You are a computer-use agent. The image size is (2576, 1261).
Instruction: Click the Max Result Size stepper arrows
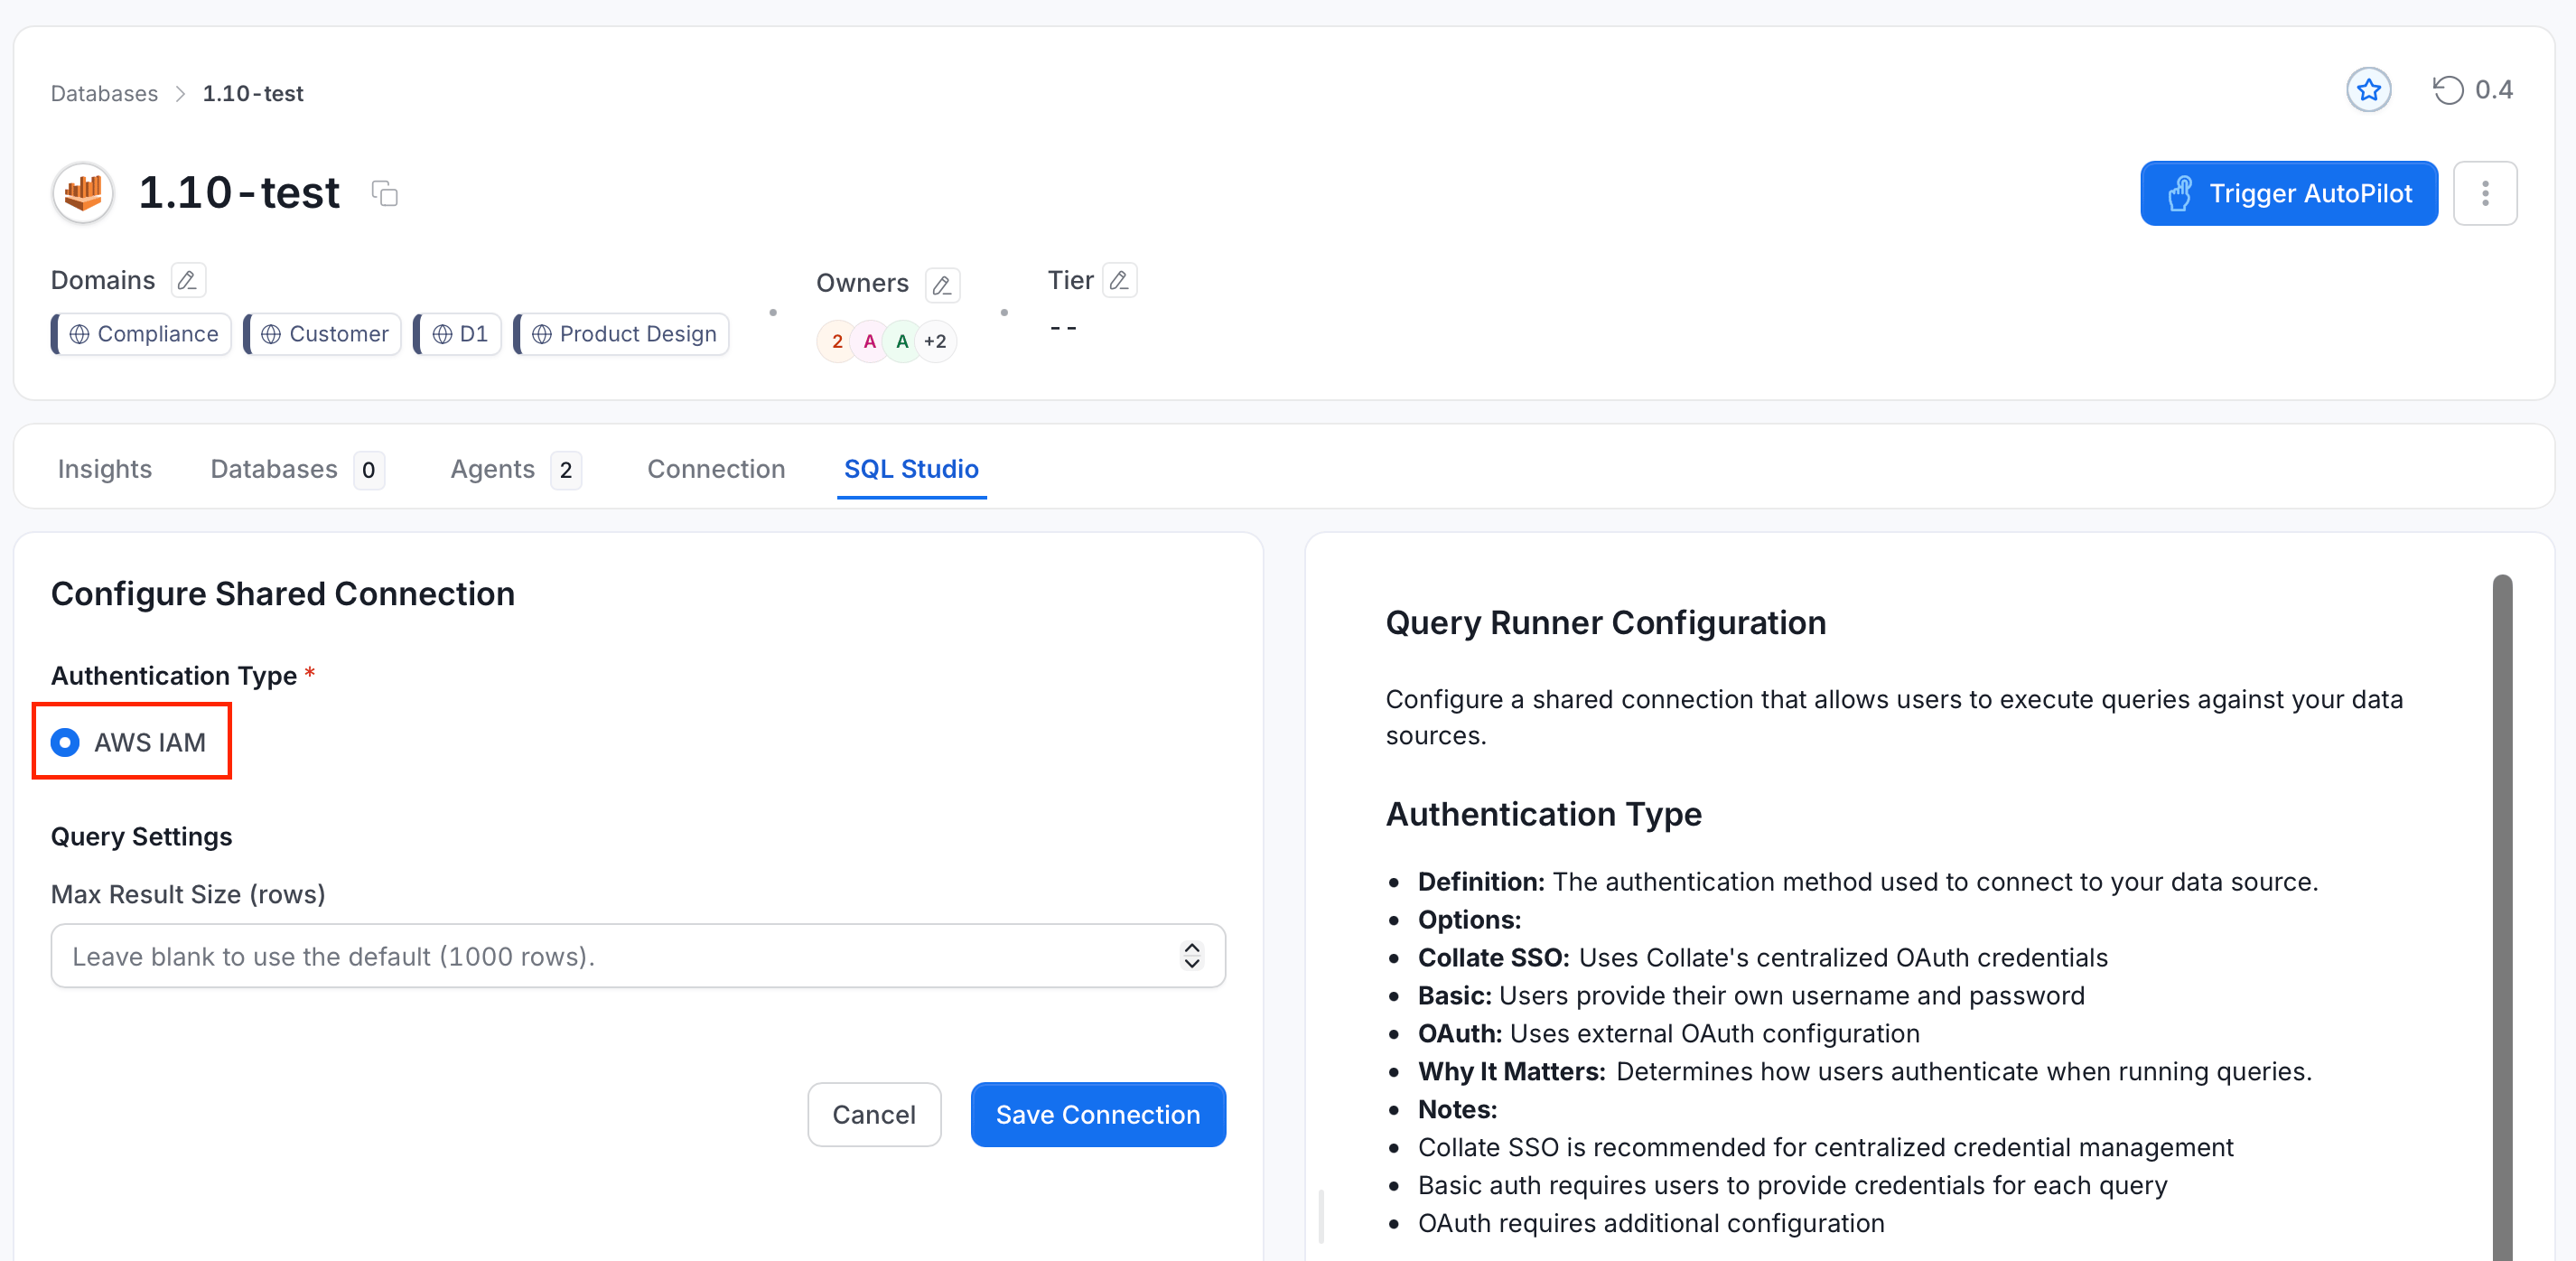pos(1191,956)
